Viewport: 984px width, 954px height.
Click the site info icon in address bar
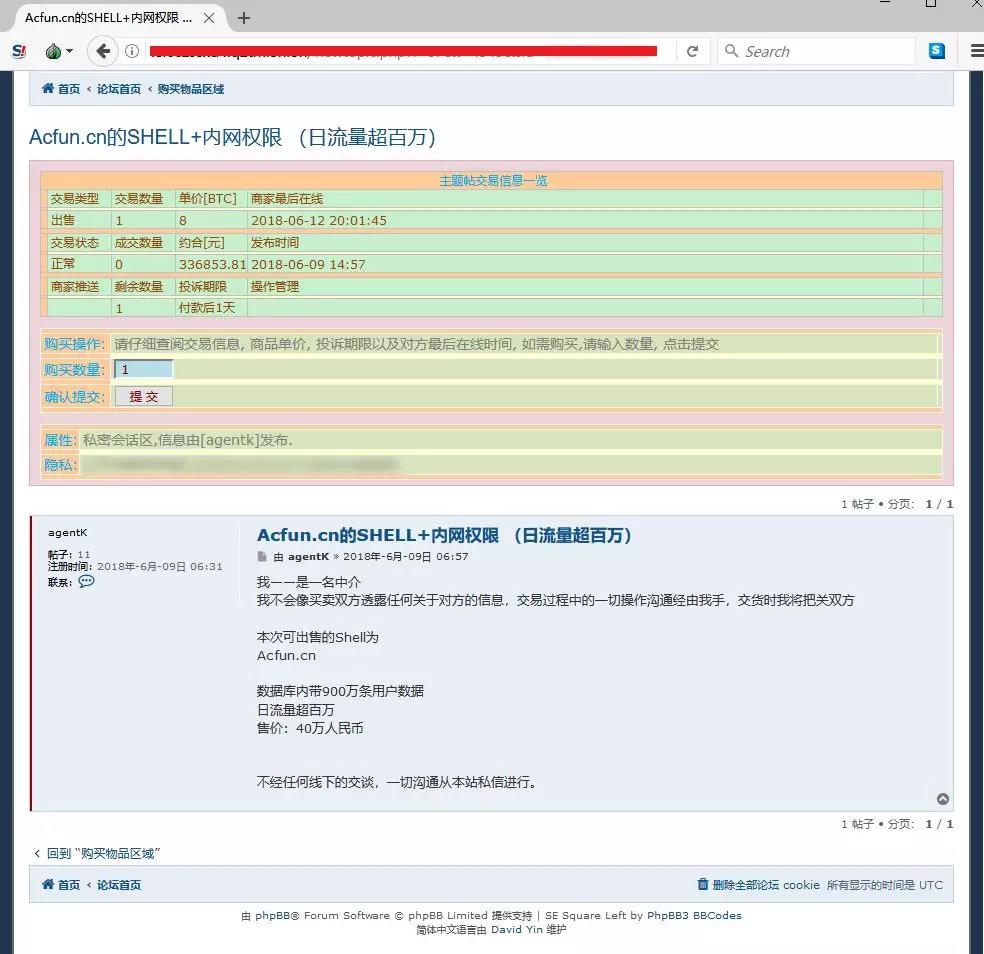[x=133, y=50]
